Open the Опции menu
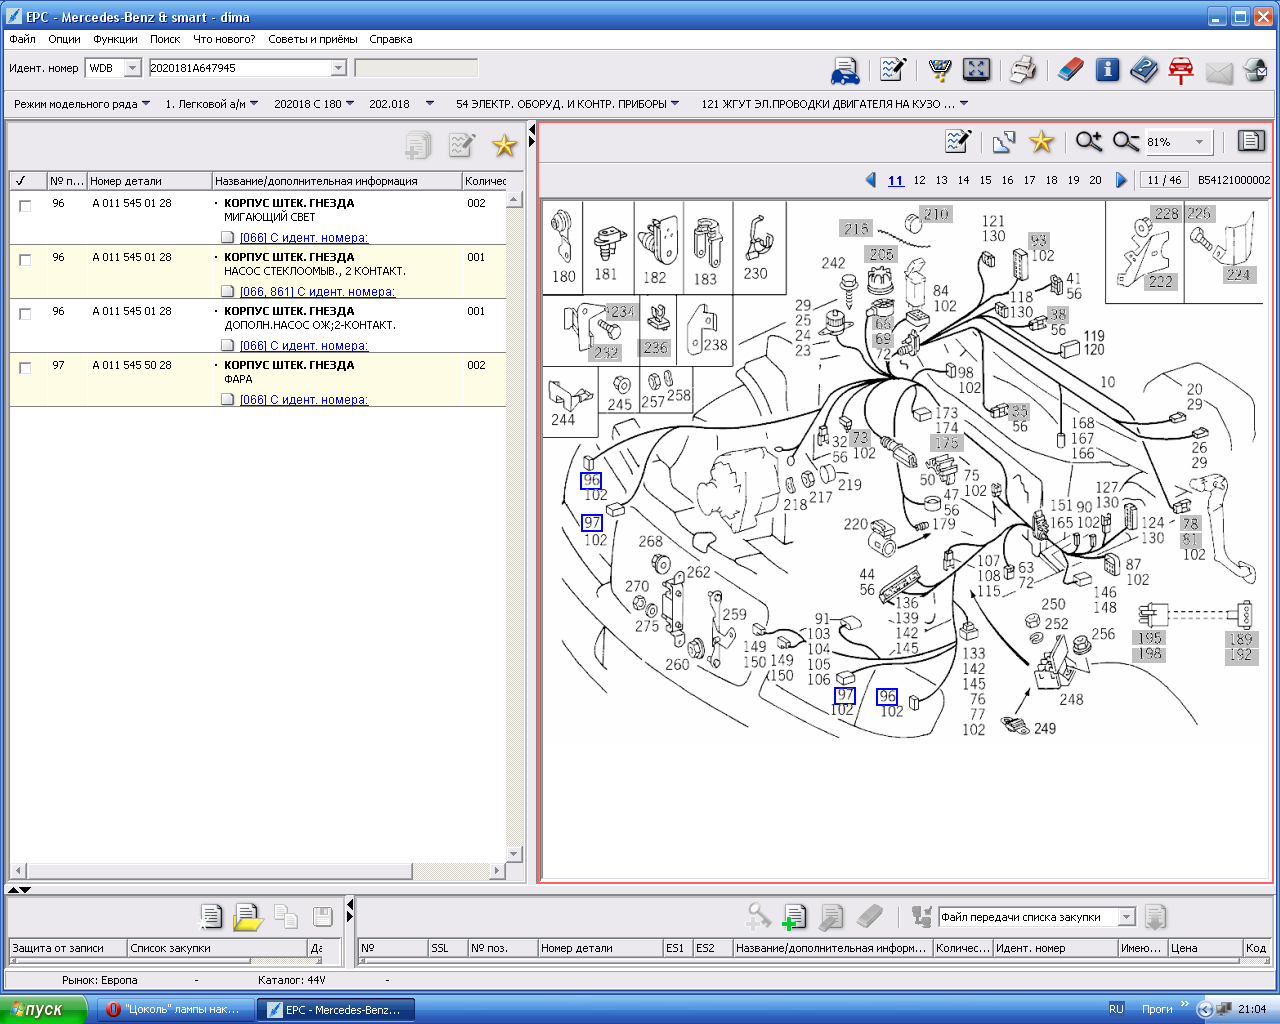Image resolution: width=1280 pixels, height=1024 pixels. (64, 39)
